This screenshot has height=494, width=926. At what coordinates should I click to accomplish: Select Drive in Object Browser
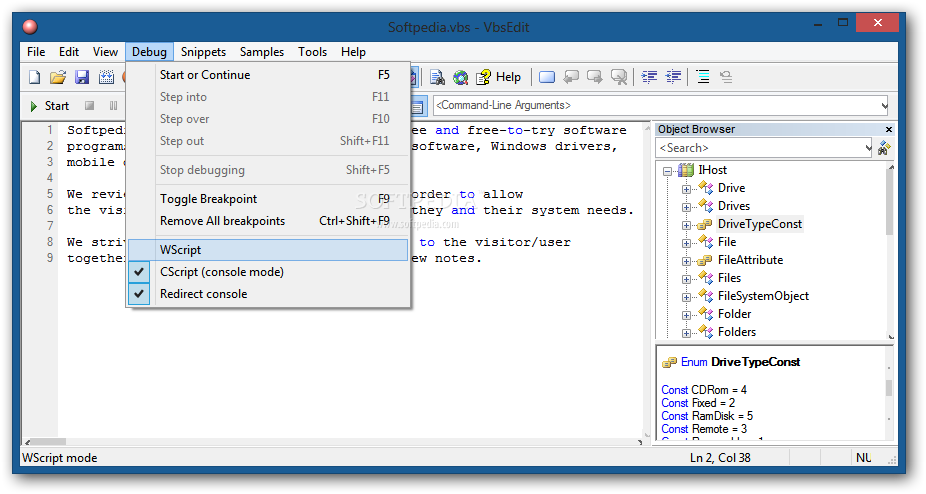(731, 188)
